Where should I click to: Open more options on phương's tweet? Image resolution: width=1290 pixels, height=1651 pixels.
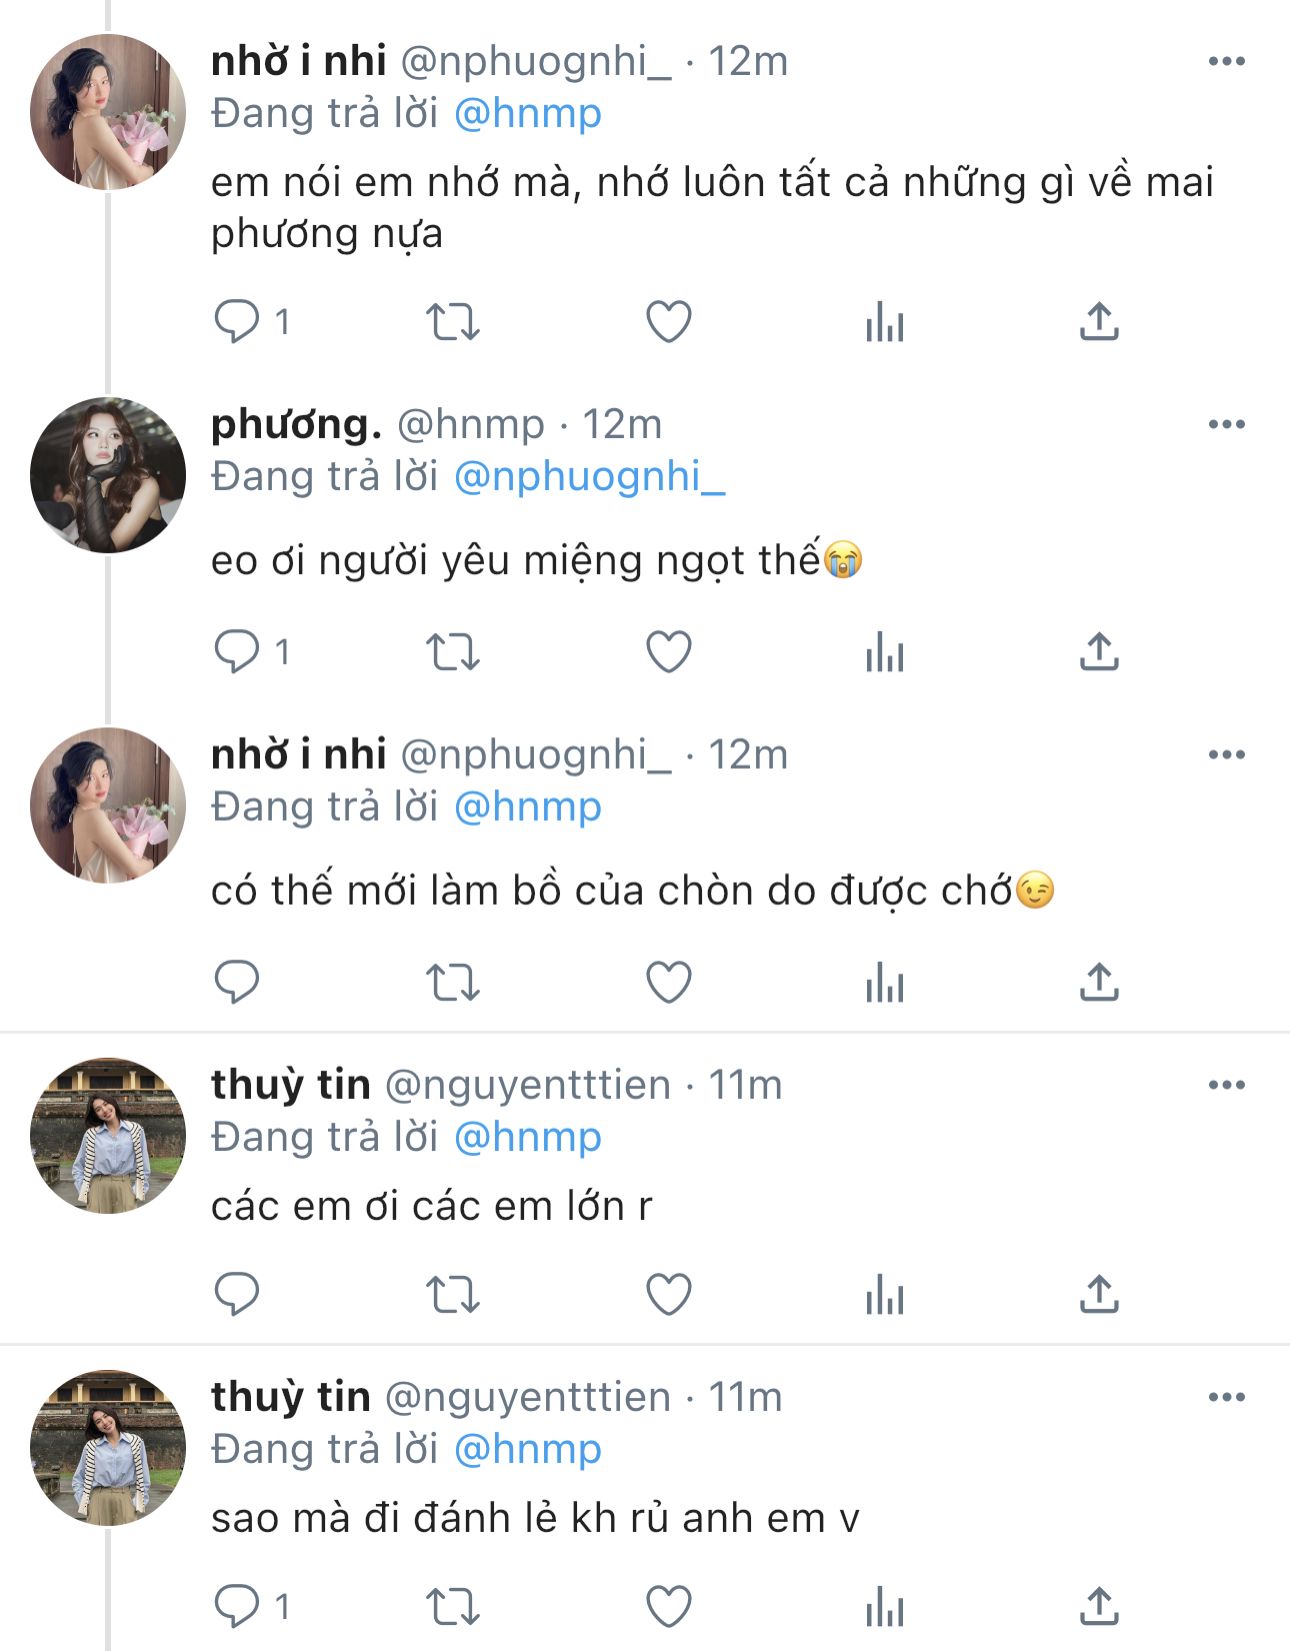(1226, 425)
